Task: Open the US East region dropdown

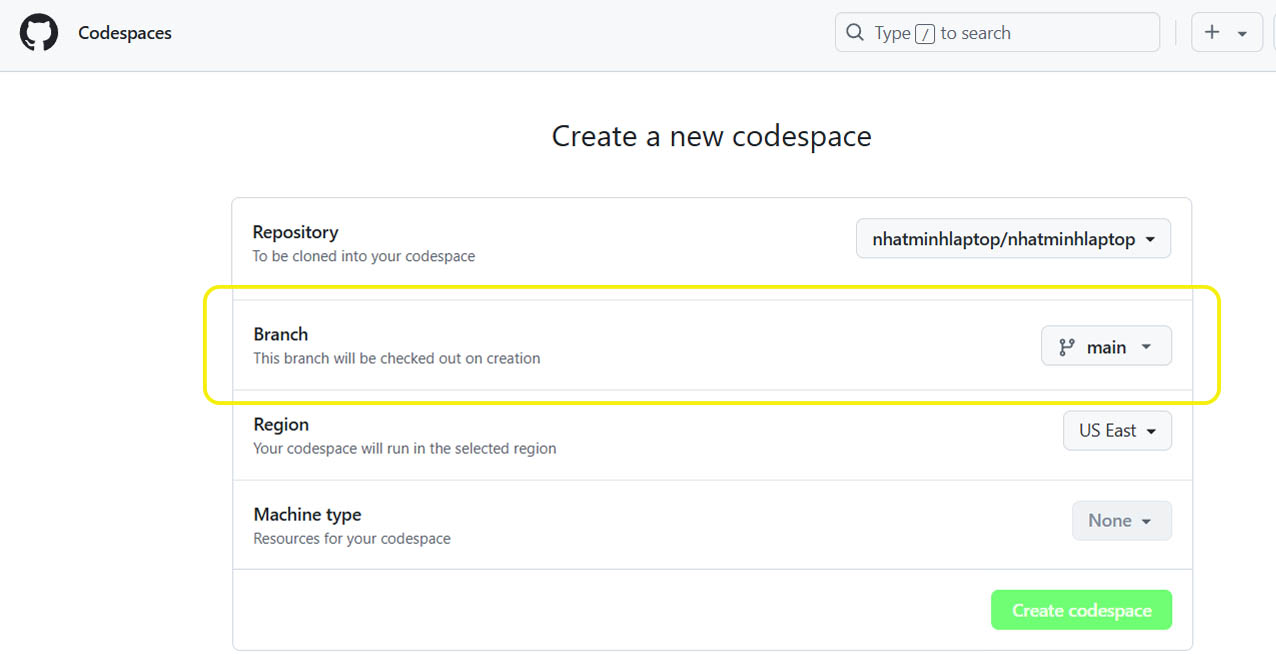Action: point(1117,430)
